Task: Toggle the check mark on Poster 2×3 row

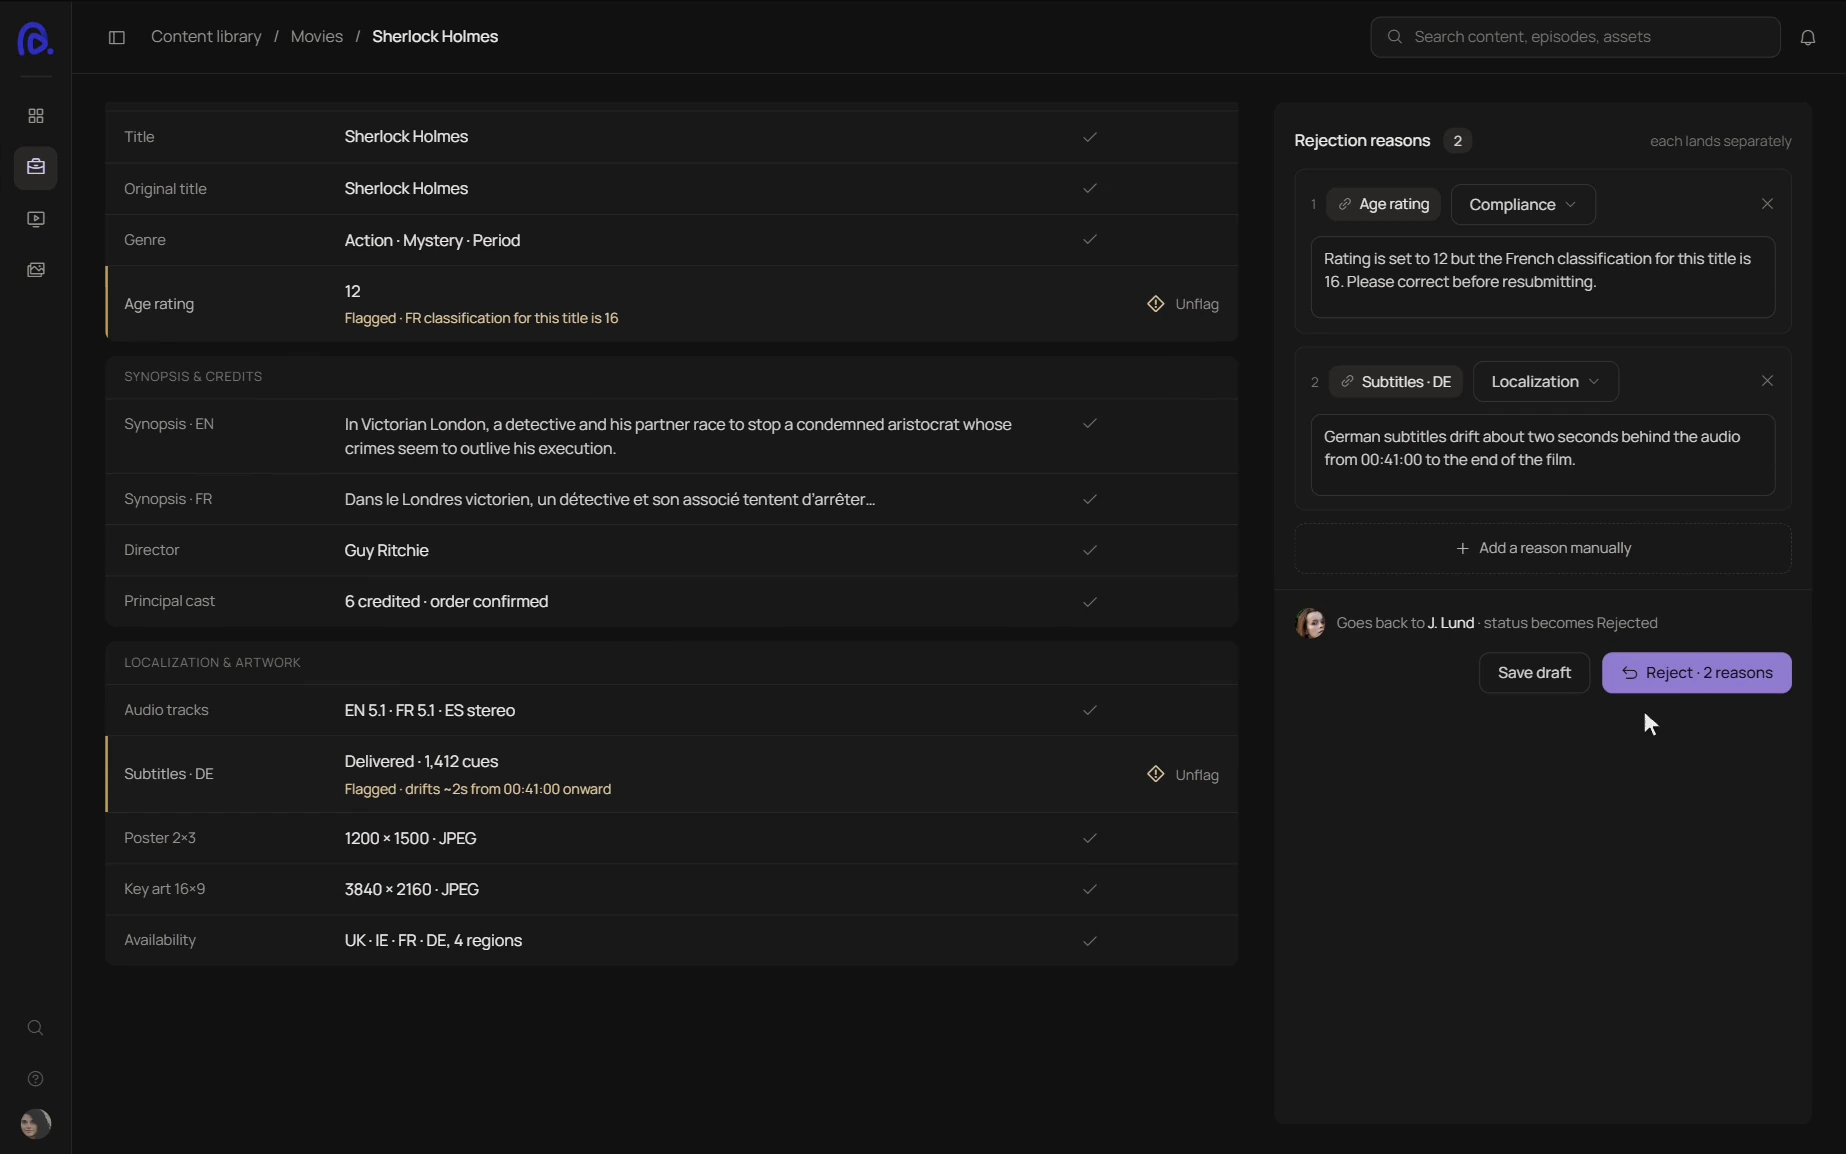Action: pyautogui.click(x=1090, y=838)
